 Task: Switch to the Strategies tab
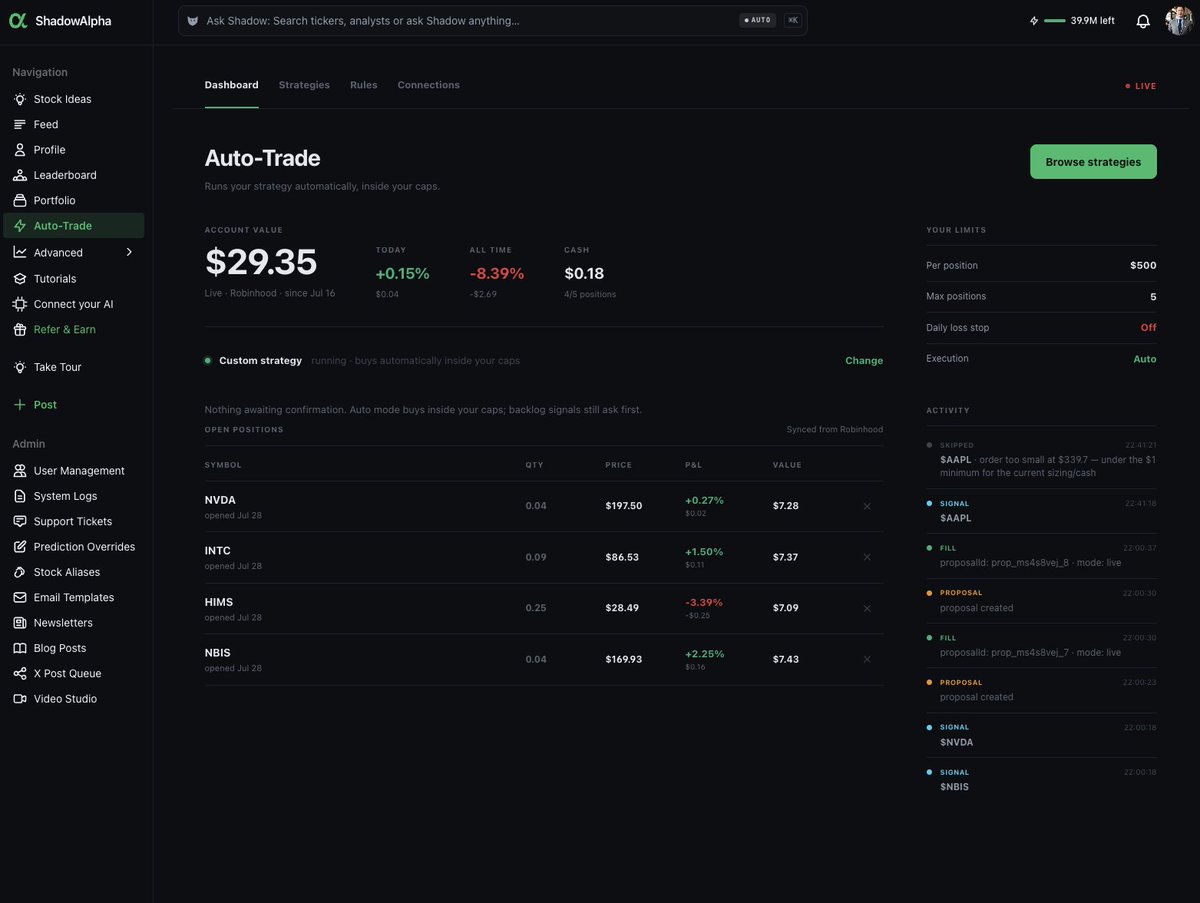pos(304,85)
